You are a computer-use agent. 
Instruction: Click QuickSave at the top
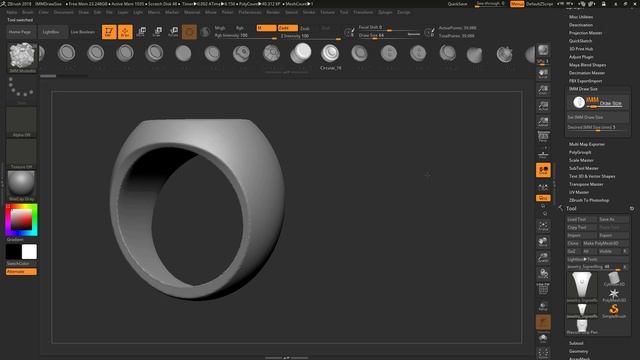pyautogui.click(x=457, y=4)
